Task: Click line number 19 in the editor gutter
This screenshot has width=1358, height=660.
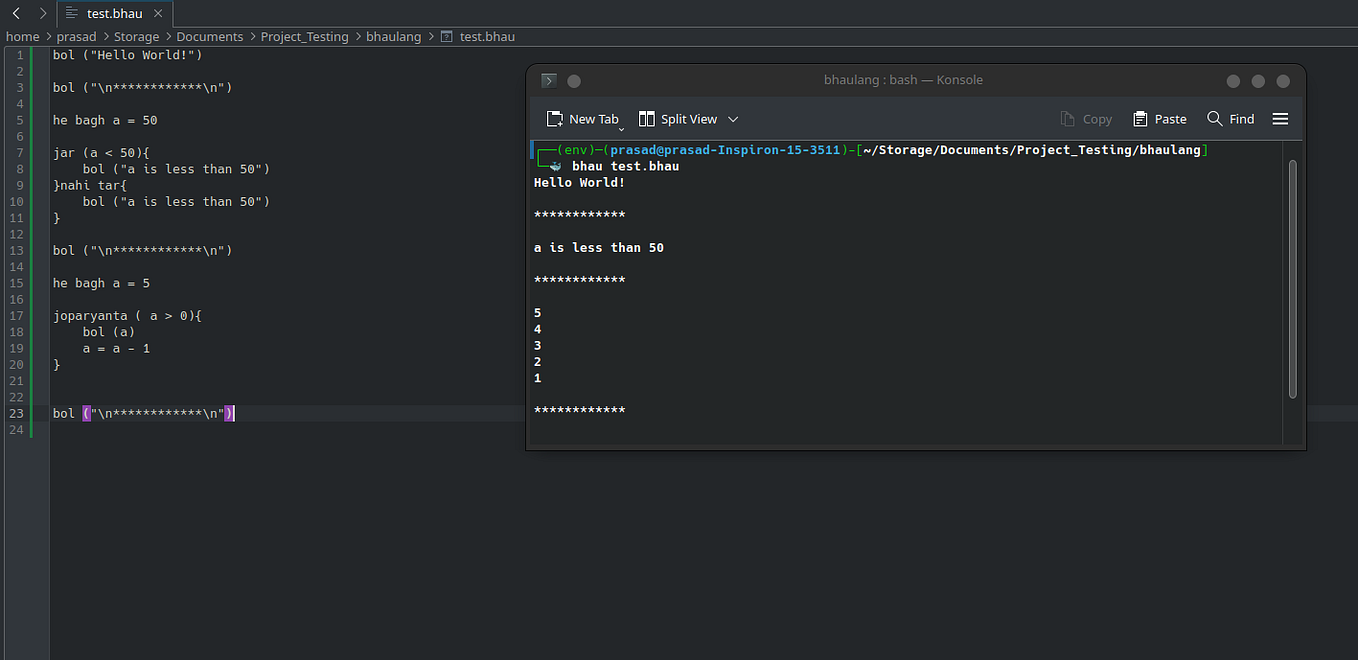Action: tap(16, 348)
